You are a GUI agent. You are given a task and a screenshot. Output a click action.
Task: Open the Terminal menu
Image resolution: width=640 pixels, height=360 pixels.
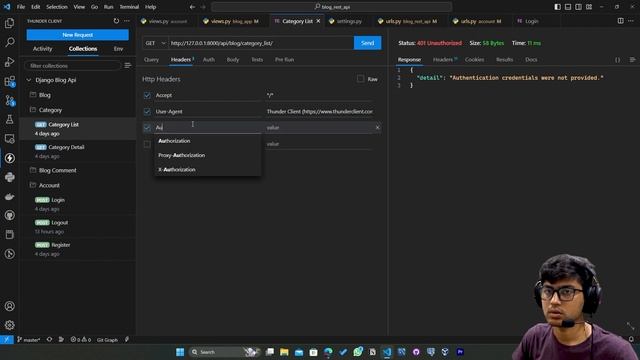click(129, 7)
